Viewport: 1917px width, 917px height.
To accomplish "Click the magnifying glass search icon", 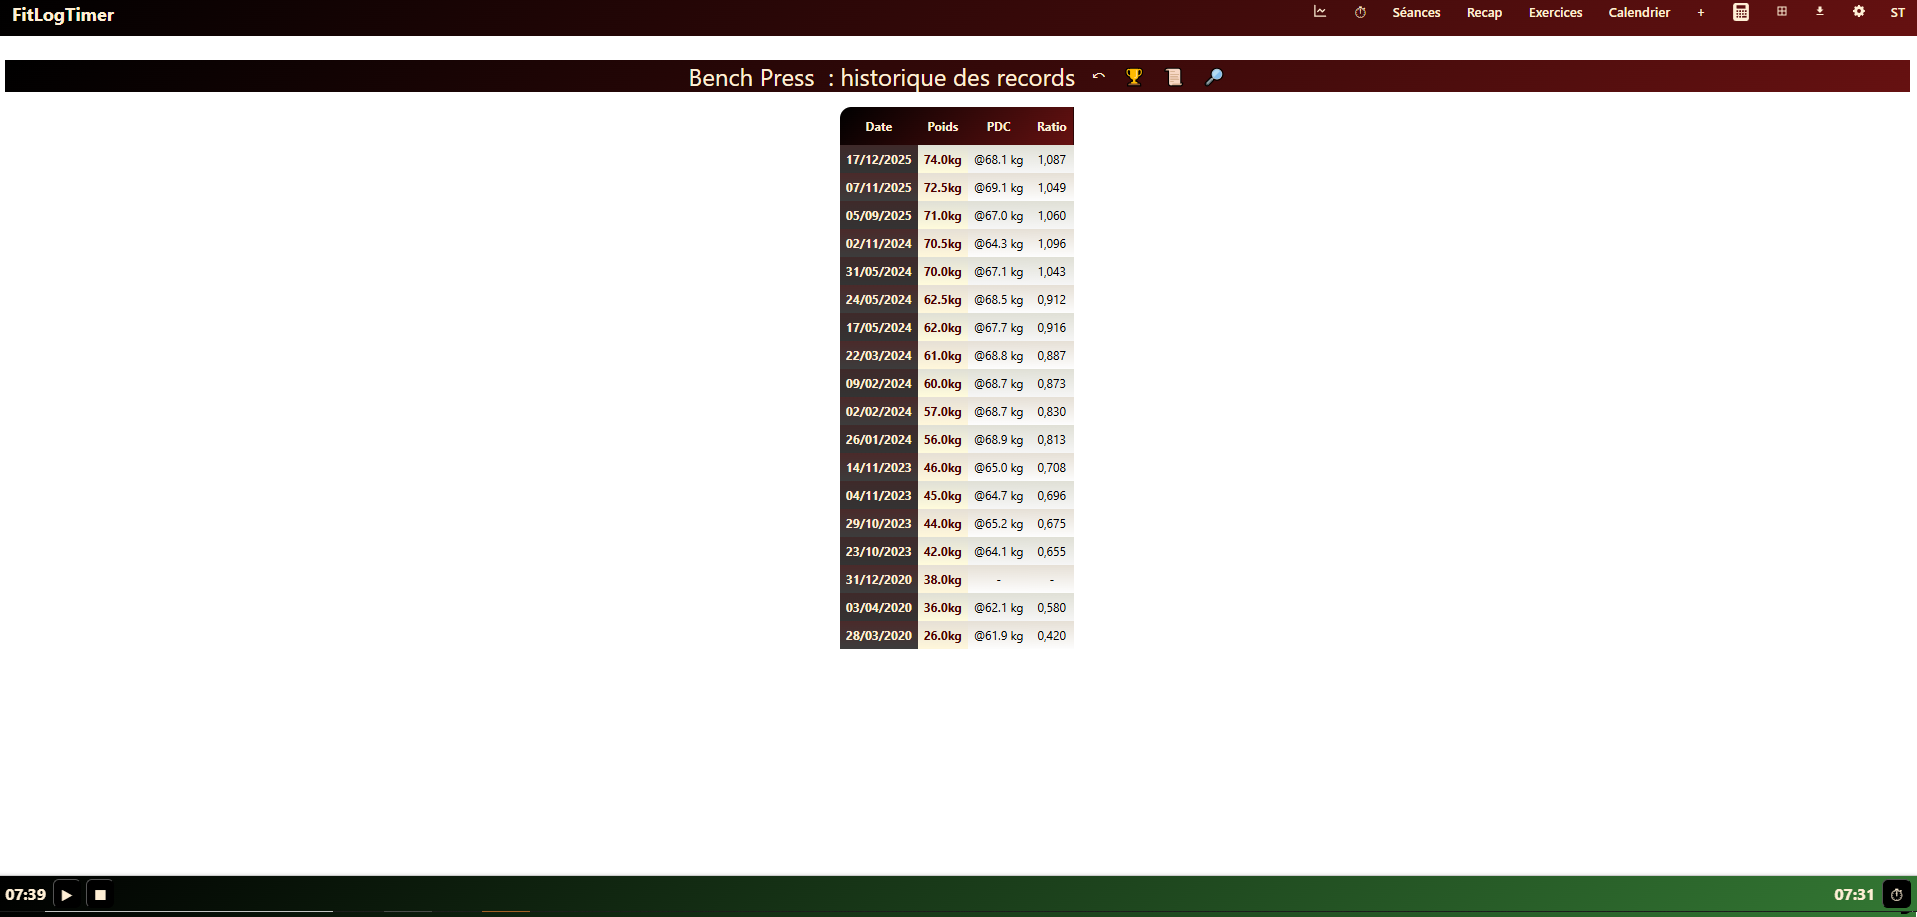I will [1214, 77].
